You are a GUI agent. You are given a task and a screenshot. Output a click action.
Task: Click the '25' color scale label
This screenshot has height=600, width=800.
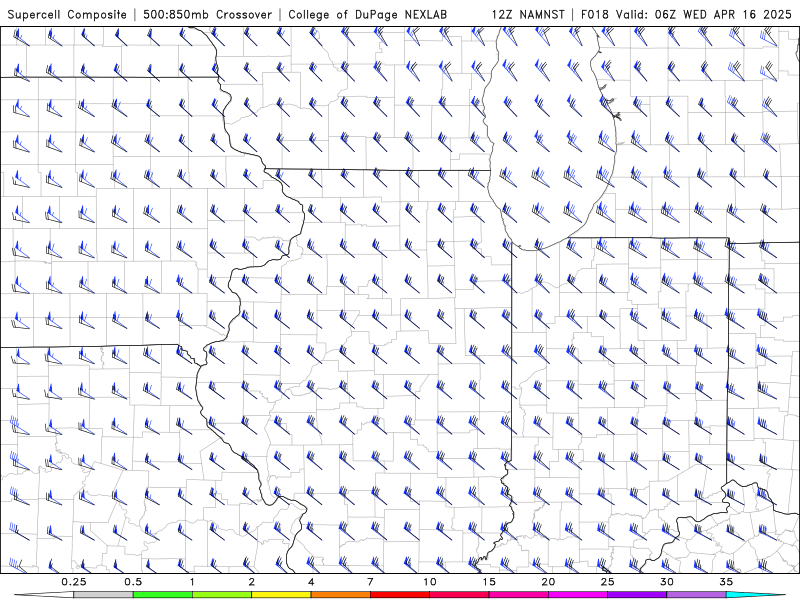point(607,582)
